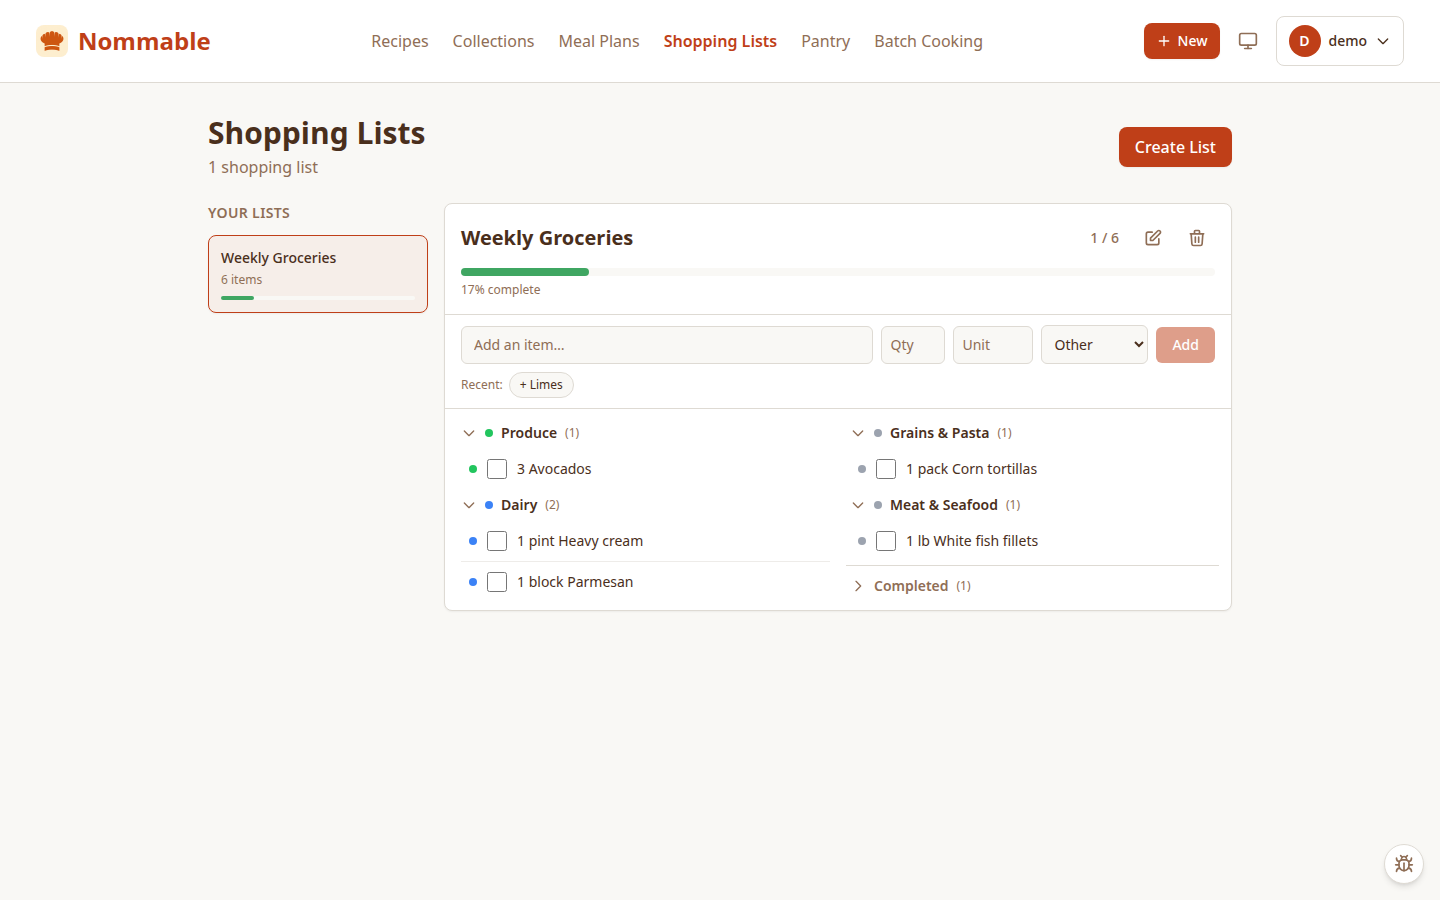The image size is (1440, 900).
Task: Edit the Weekly Groceries list name
Action: 1153,238
